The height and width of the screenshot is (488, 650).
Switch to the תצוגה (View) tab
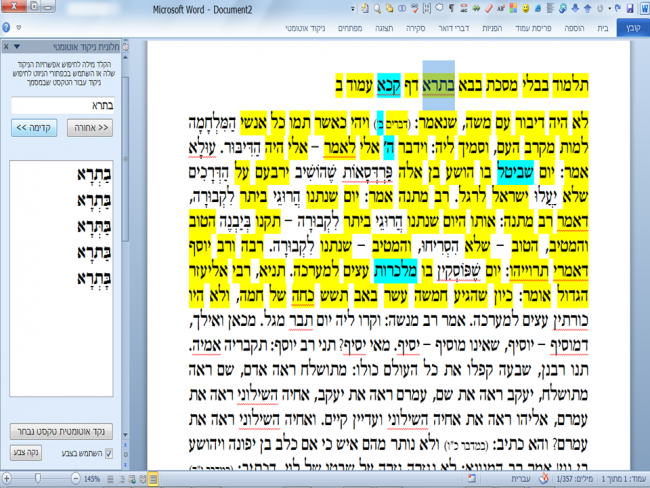(x=384, y=28)
